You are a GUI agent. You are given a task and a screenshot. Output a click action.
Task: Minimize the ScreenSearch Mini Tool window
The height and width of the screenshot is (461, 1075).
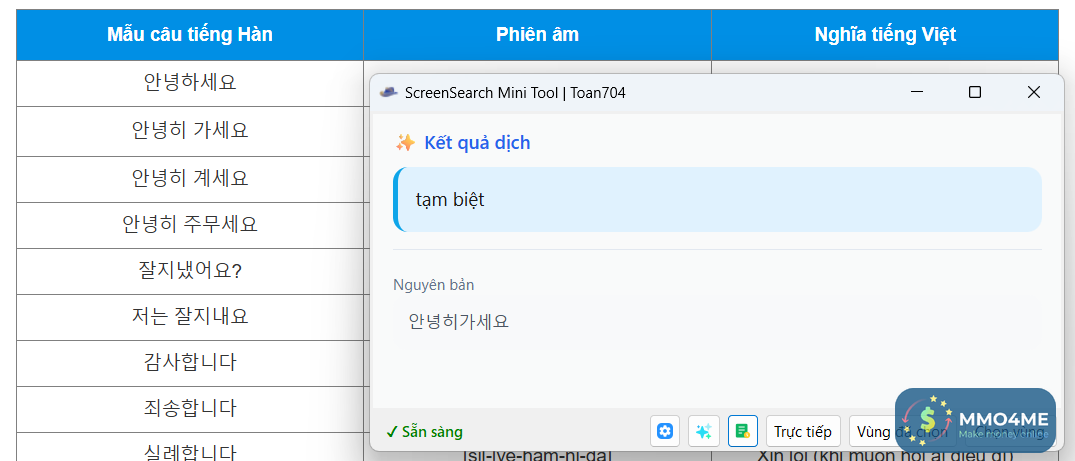[917, 92]
